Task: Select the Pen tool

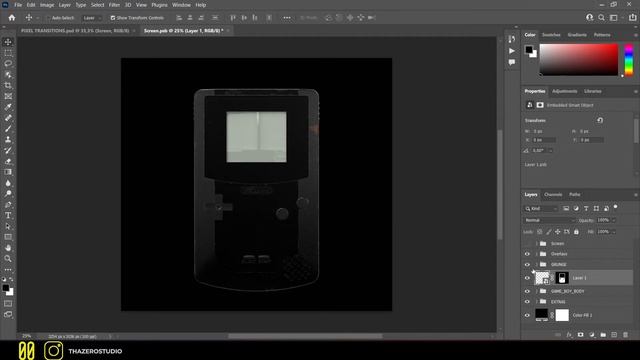Action: [x=8, y=204]
